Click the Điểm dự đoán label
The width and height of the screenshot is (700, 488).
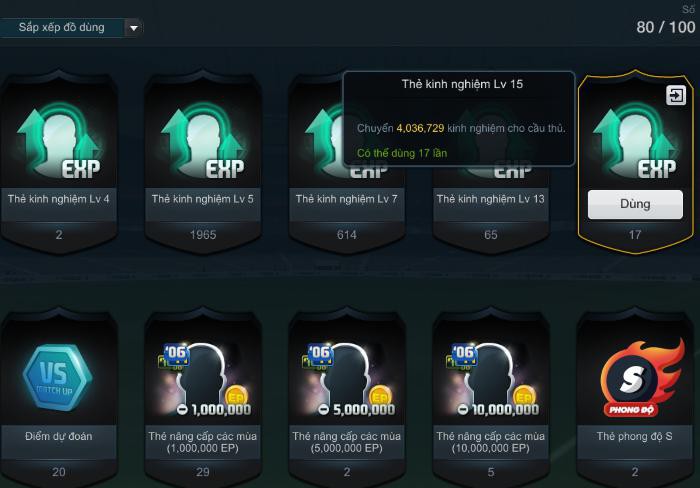click(x=58, y=436)
